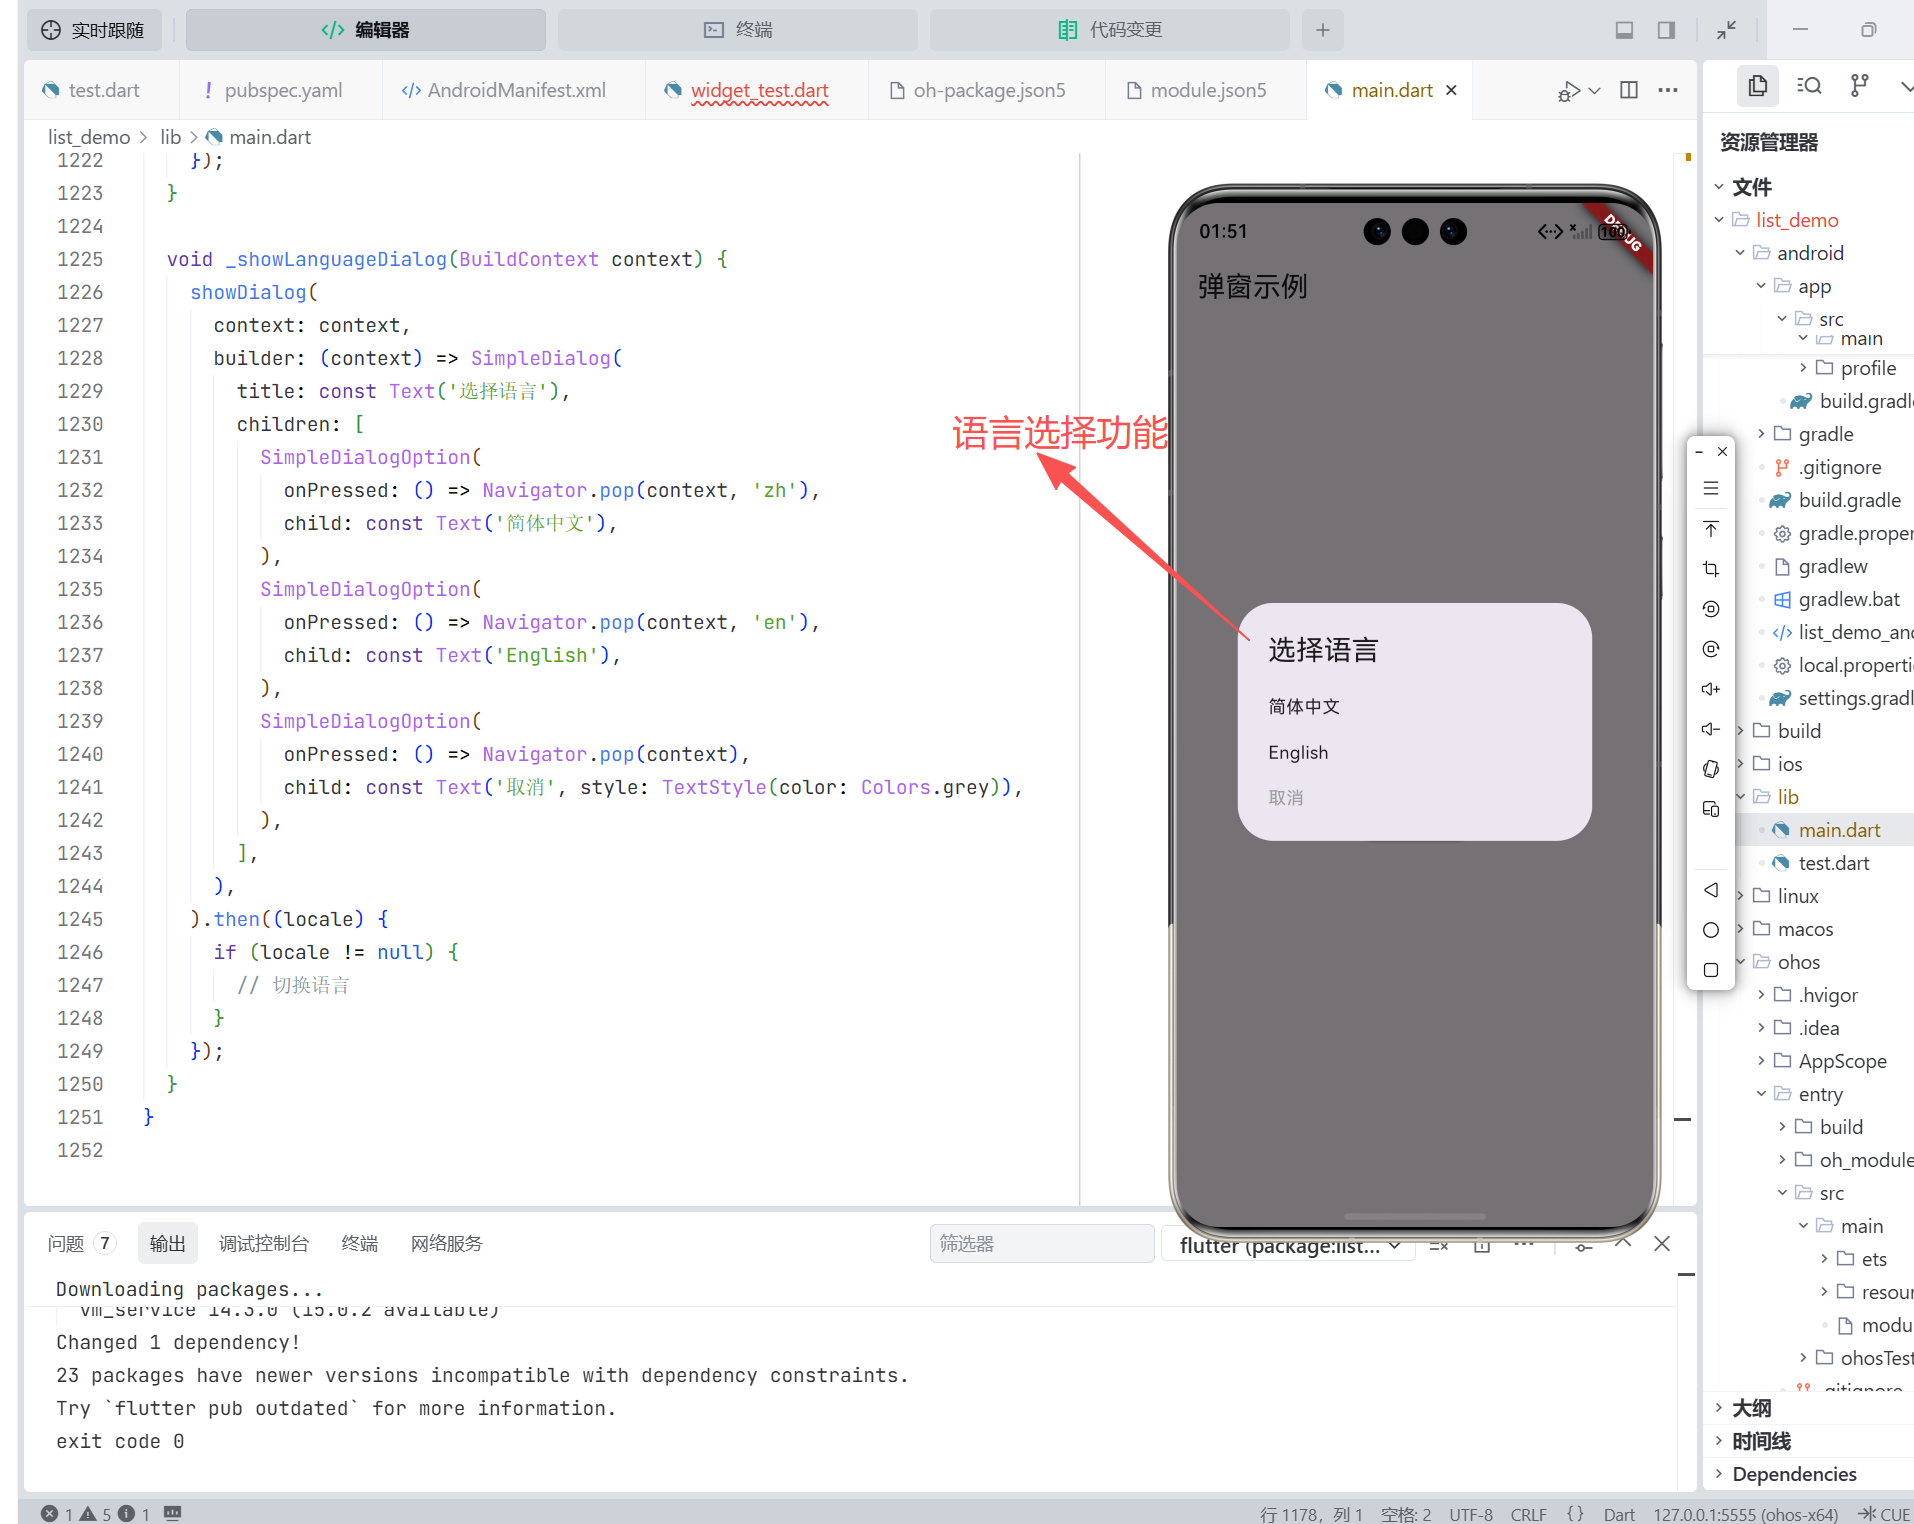Click the emulator Home circle button
Image resolution: width=1914 pixels, height=1524 pixels.
[x=1711, y=930]
